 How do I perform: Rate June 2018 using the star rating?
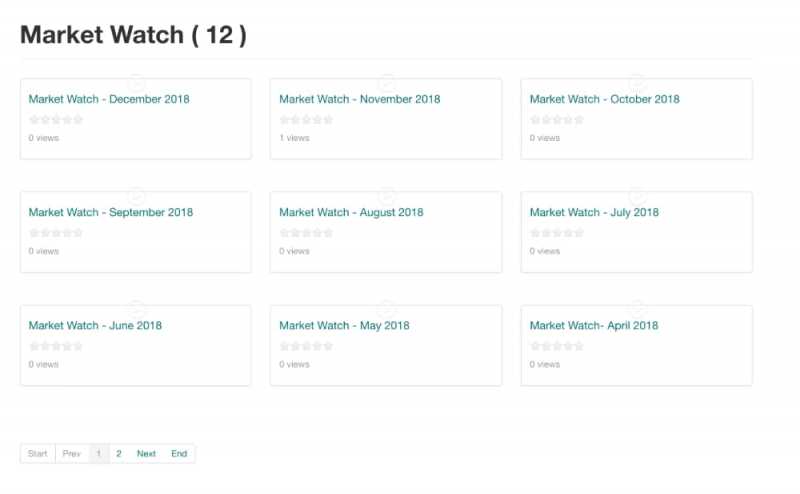[56, 346]
